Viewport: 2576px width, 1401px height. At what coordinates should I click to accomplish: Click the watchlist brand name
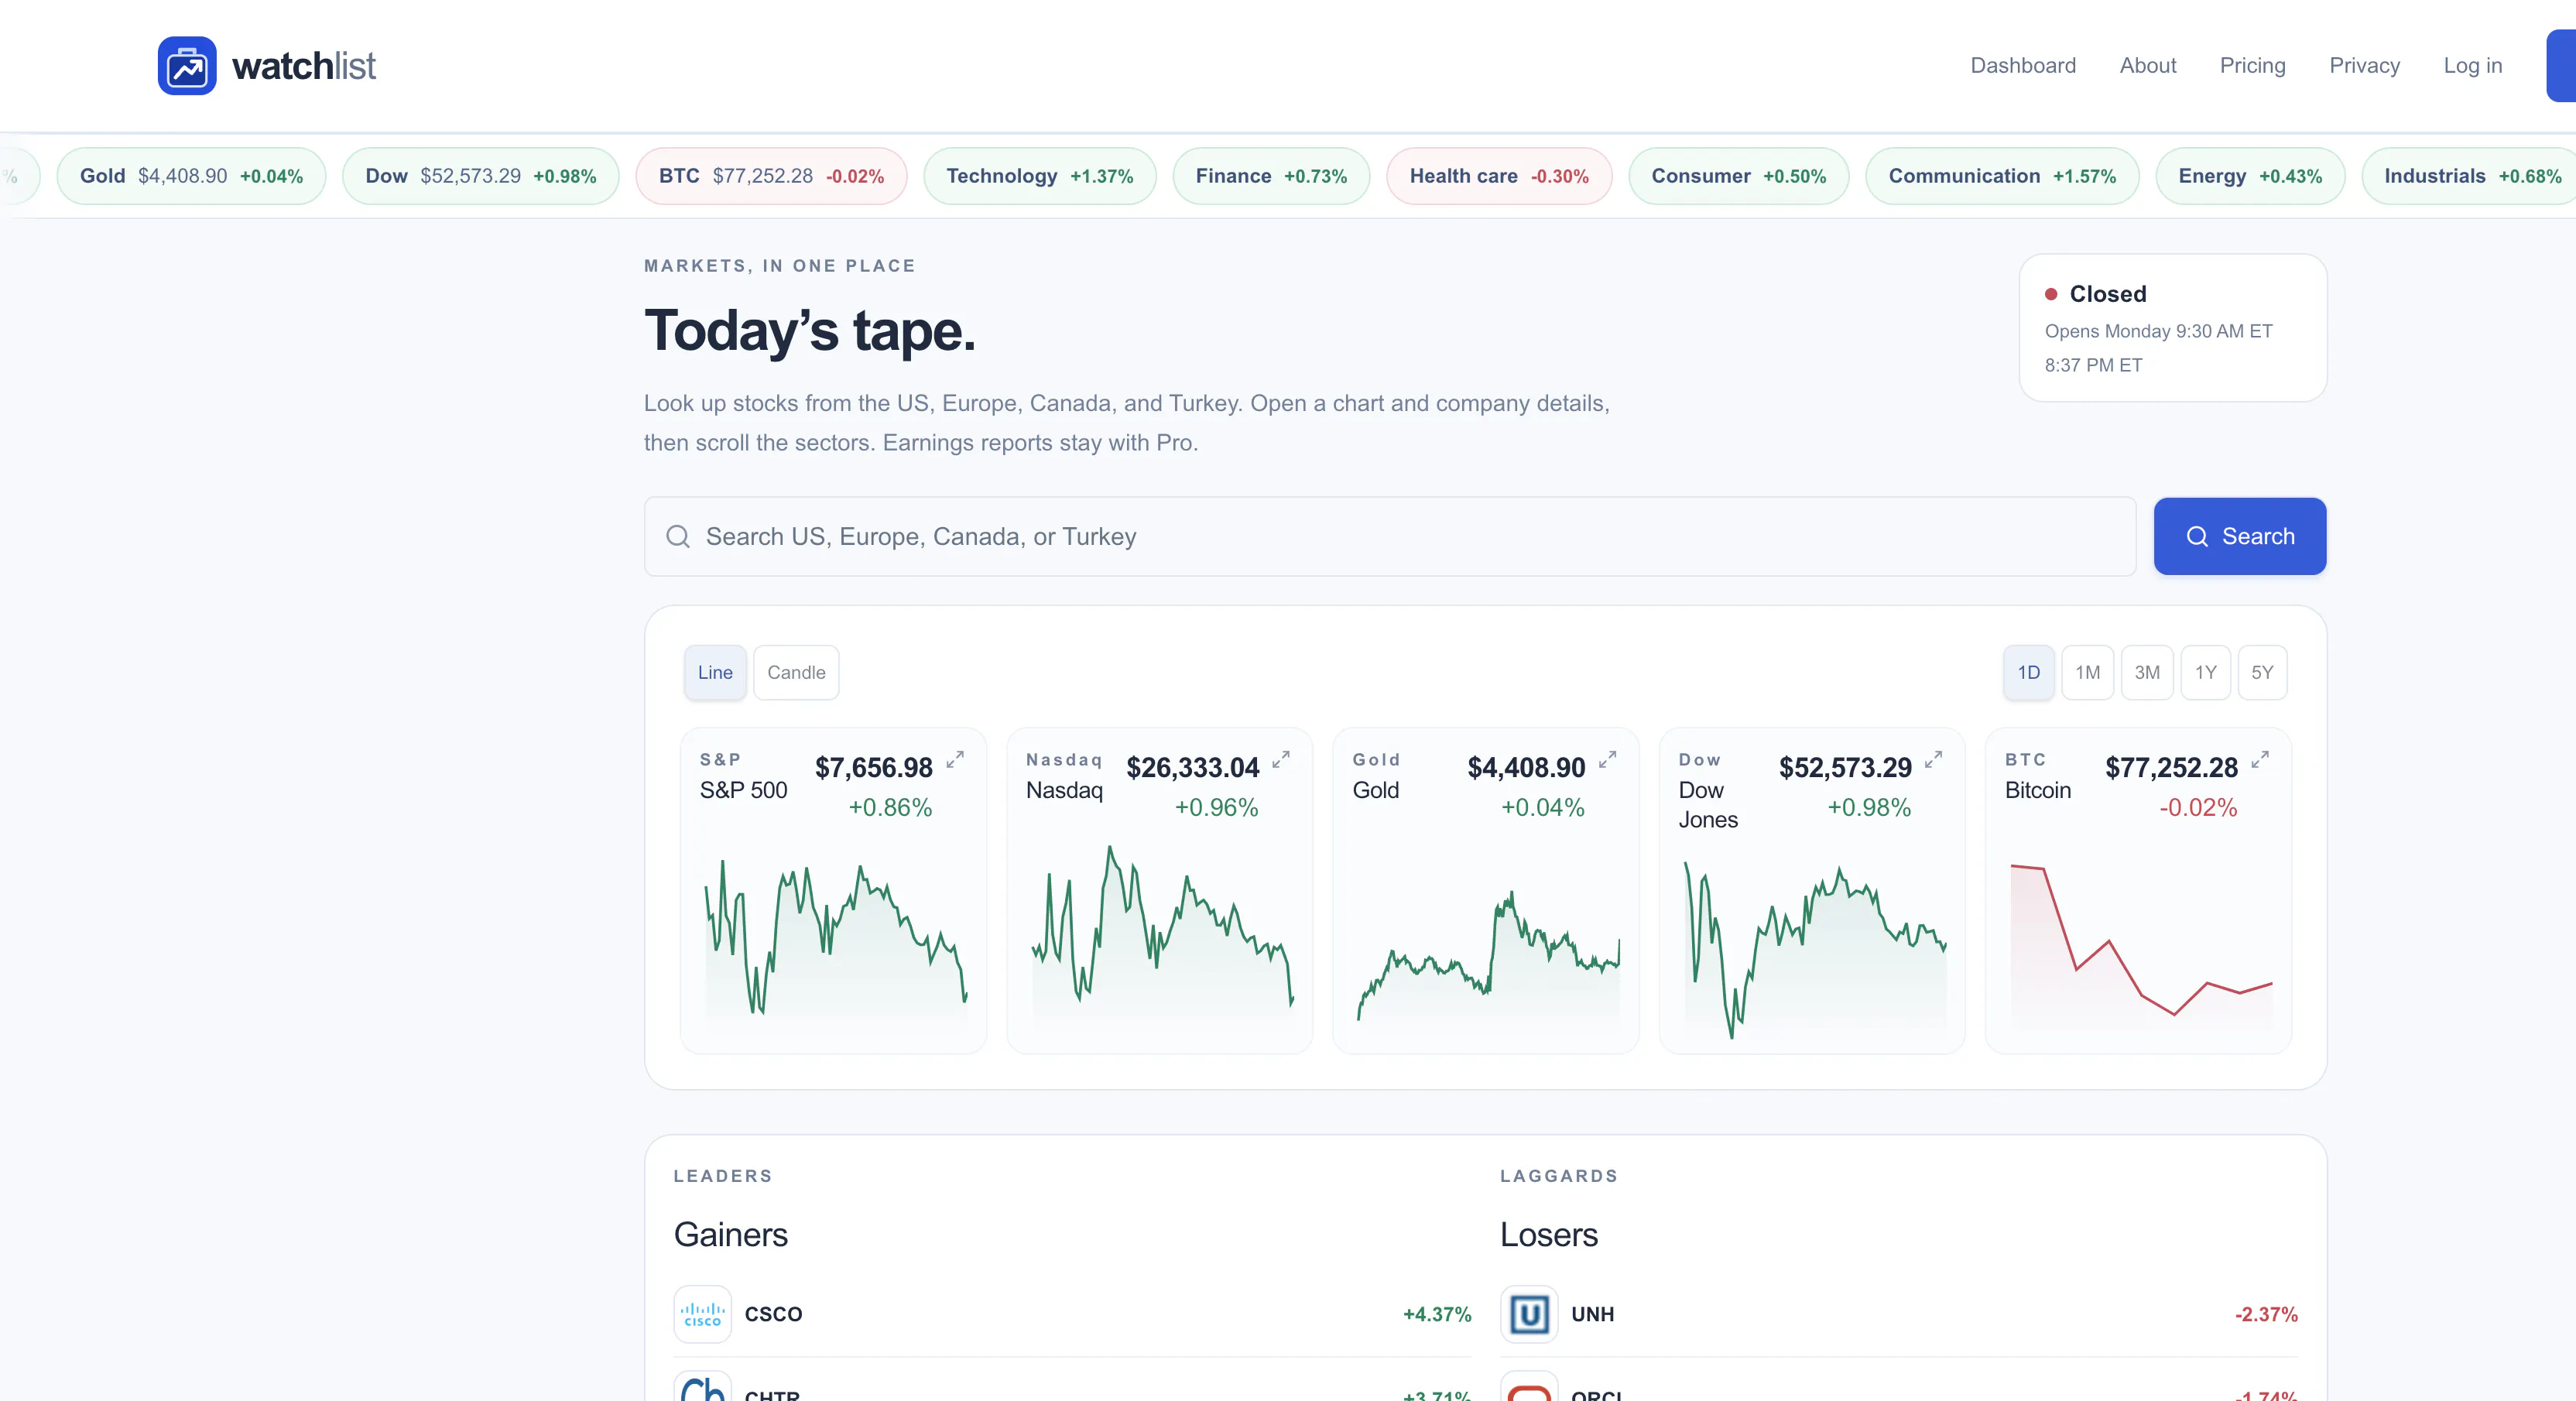pyautogui.click(x=304, y=66)
